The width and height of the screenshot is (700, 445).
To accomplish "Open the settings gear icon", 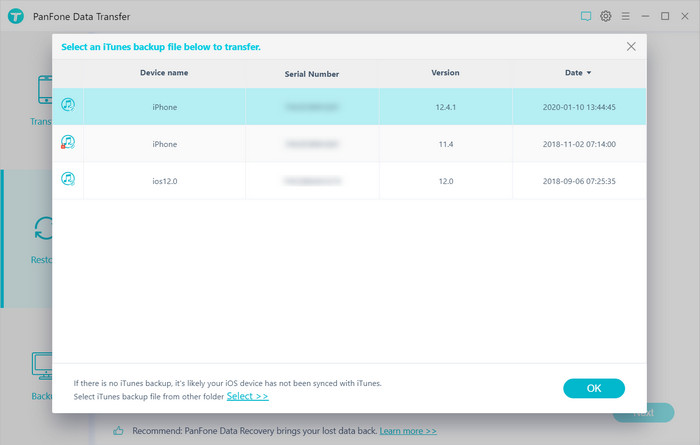I will pyautogui.click(x=605, y=16).
